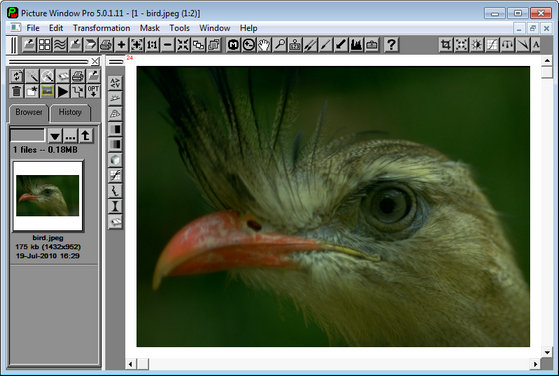Click the trash delete icon in browser panel
This screenshot has height=376, width=559.
pyautogui.click(x=16, y=91)
